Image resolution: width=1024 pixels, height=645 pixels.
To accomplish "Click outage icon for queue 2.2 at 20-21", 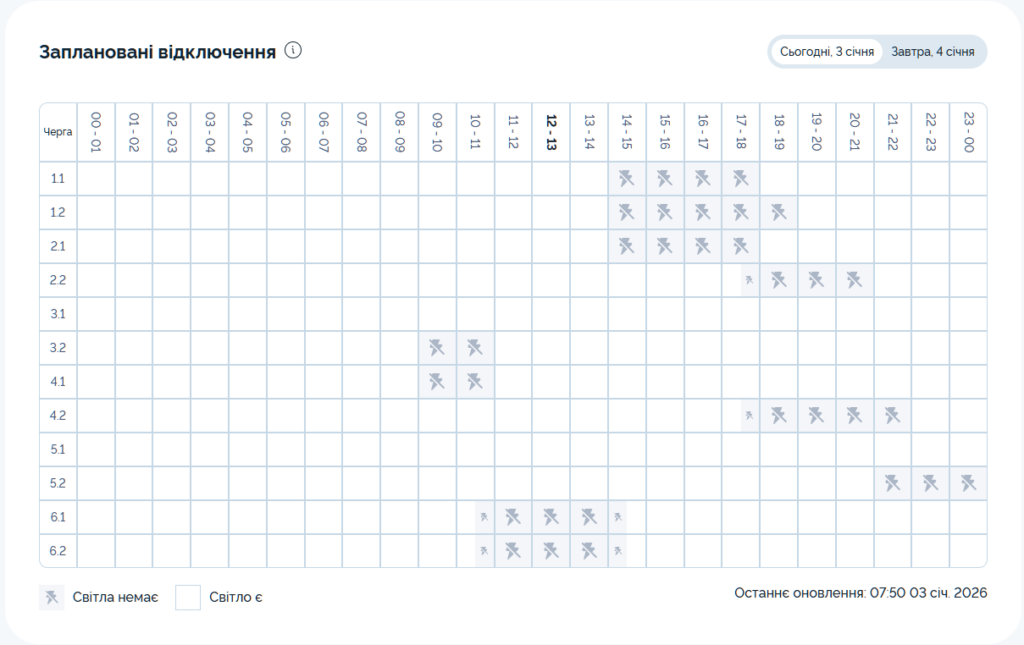I will click(854, 280).
